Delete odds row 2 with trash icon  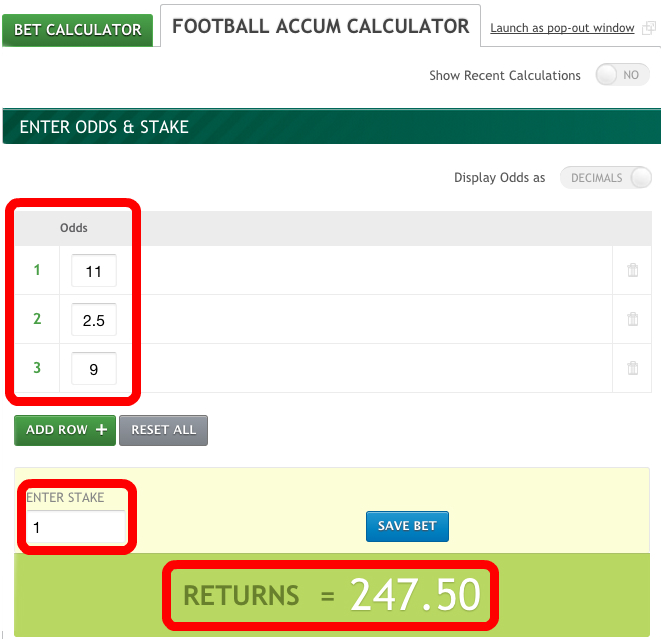[632, 319]
